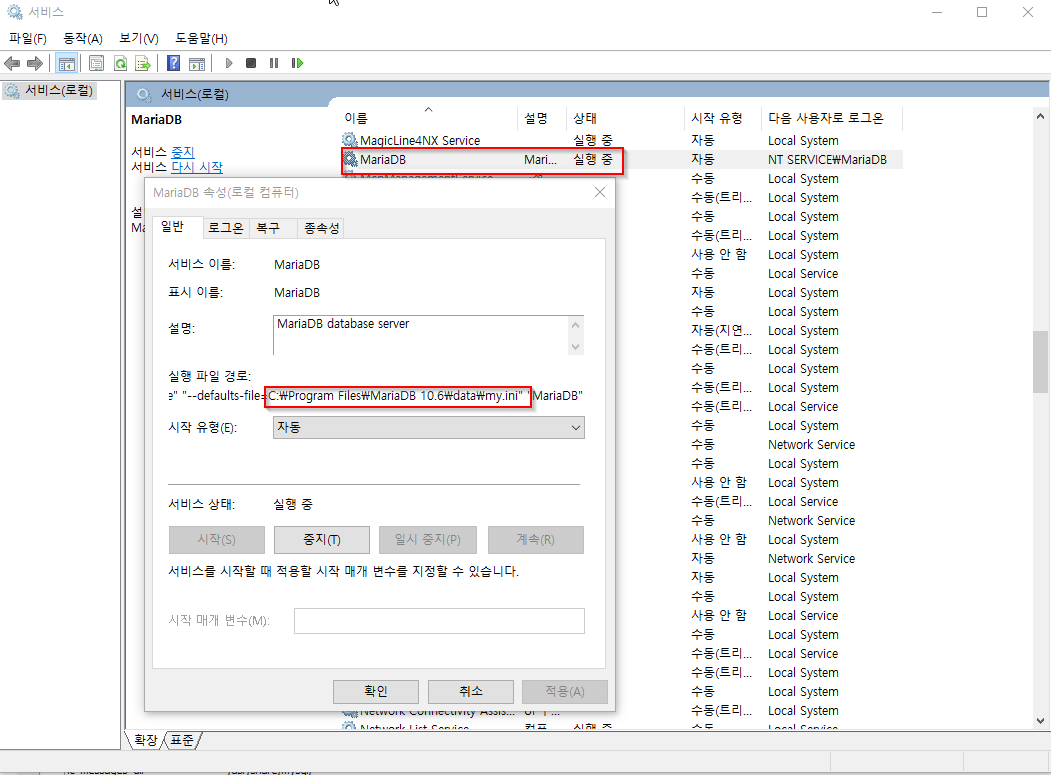Switch to the 종속성 tab

(319, 227)
